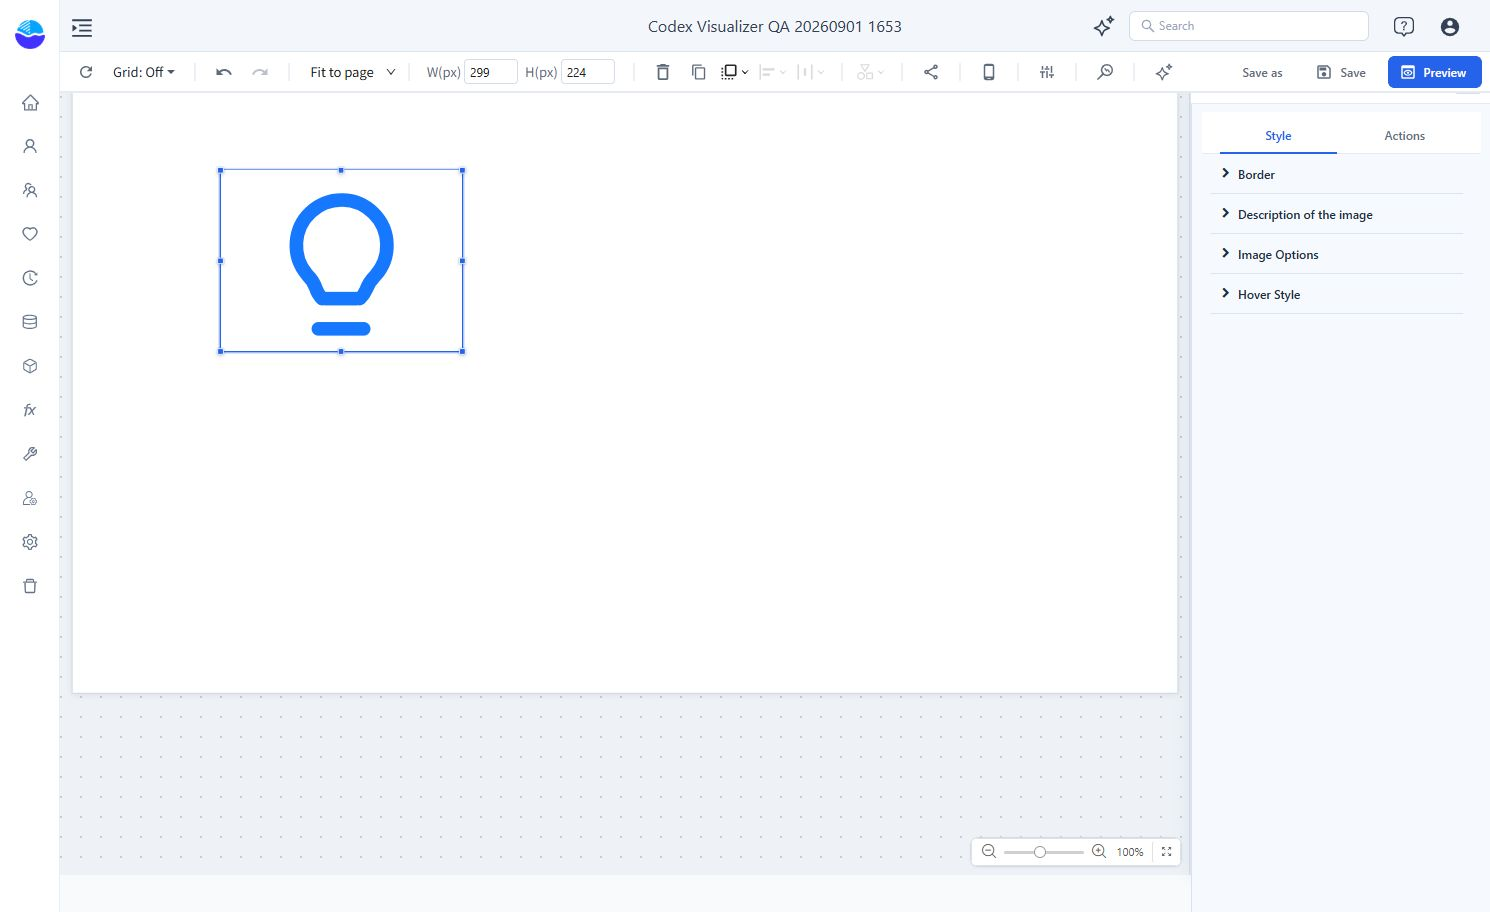Image resolution: width=1490 pixels, height=912 pixels.
Task: Open the gear settings sidebar icon
Action: (30, 542)
